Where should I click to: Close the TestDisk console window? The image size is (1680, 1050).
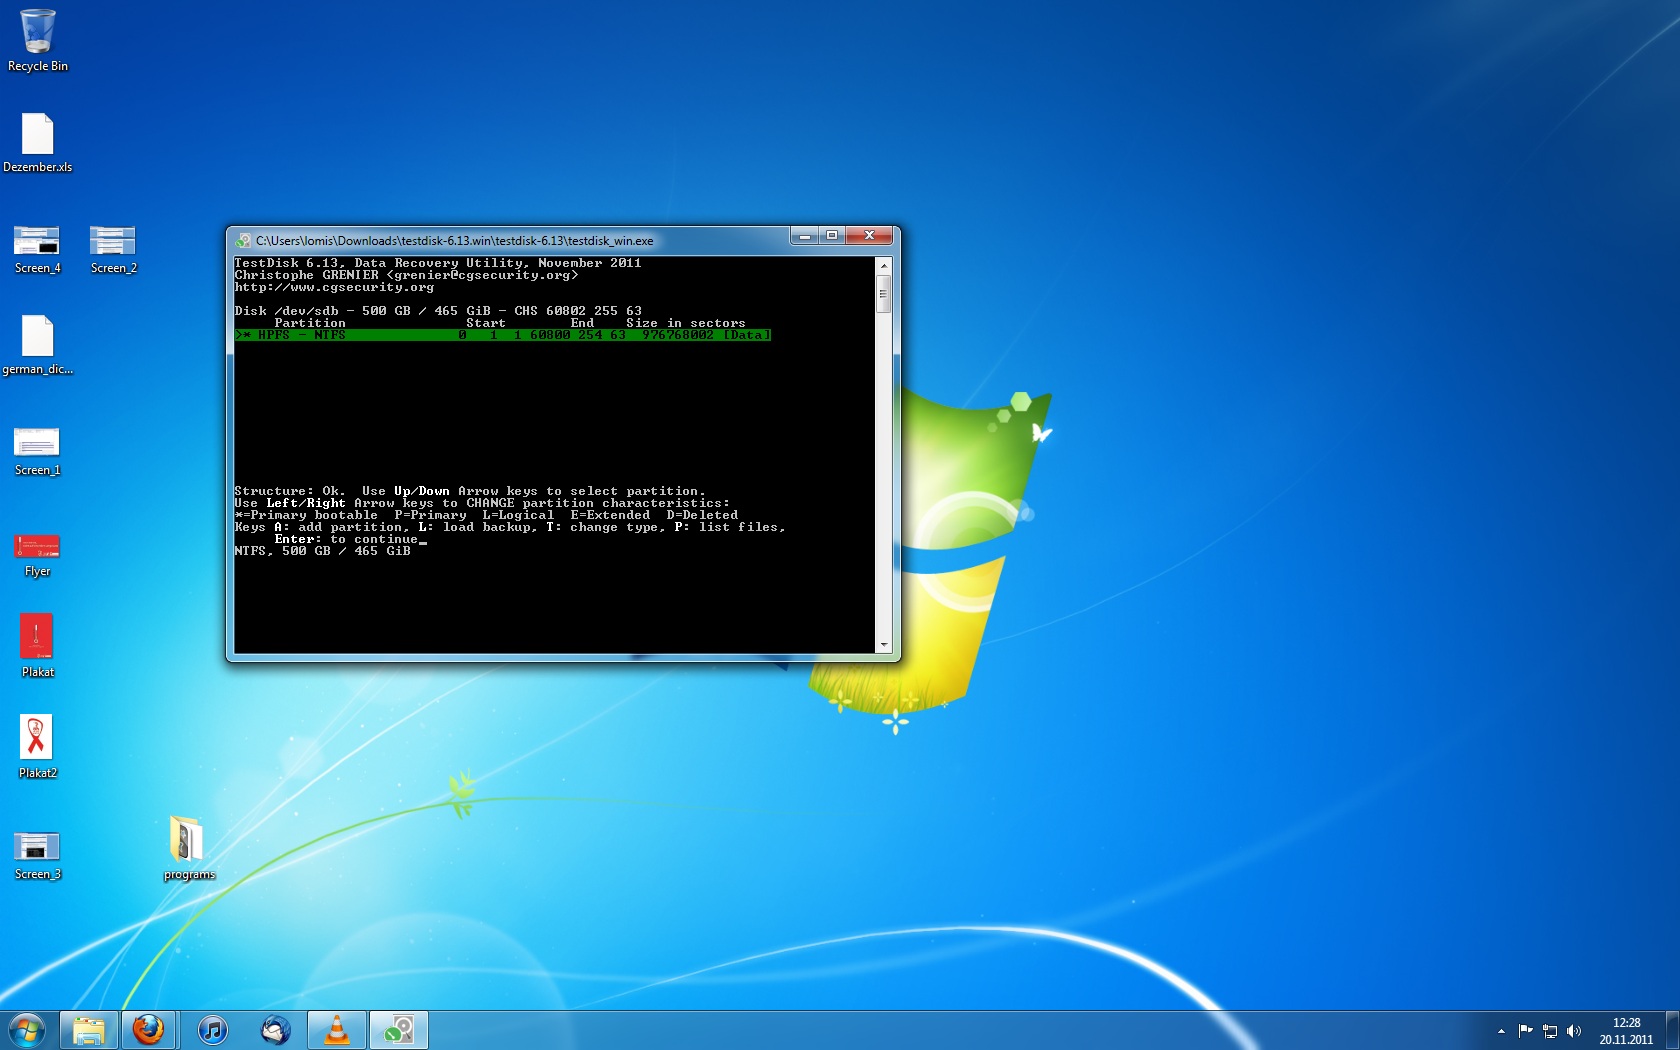click(869, 236)
